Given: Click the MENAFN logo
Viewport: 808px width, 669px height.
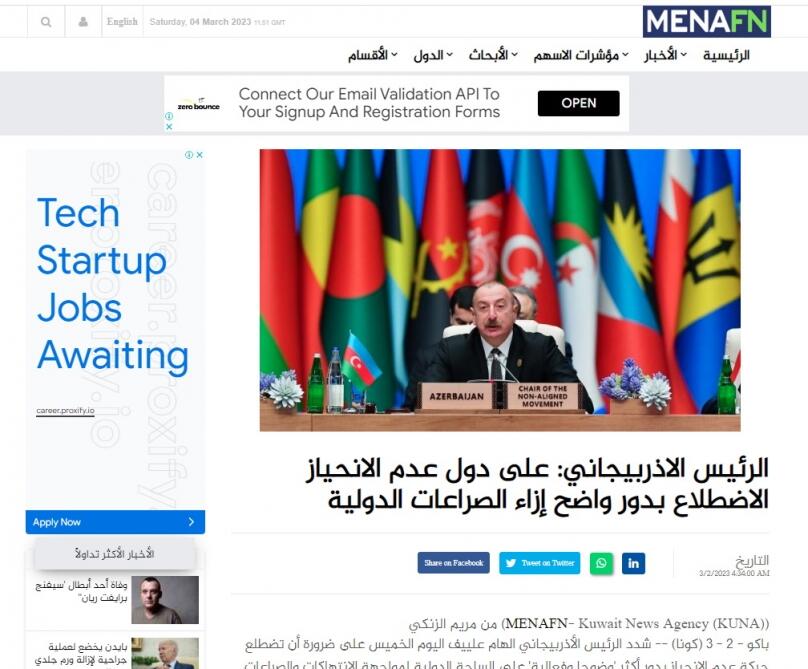Looking at the screenshot, I should (x=706, y=22).
